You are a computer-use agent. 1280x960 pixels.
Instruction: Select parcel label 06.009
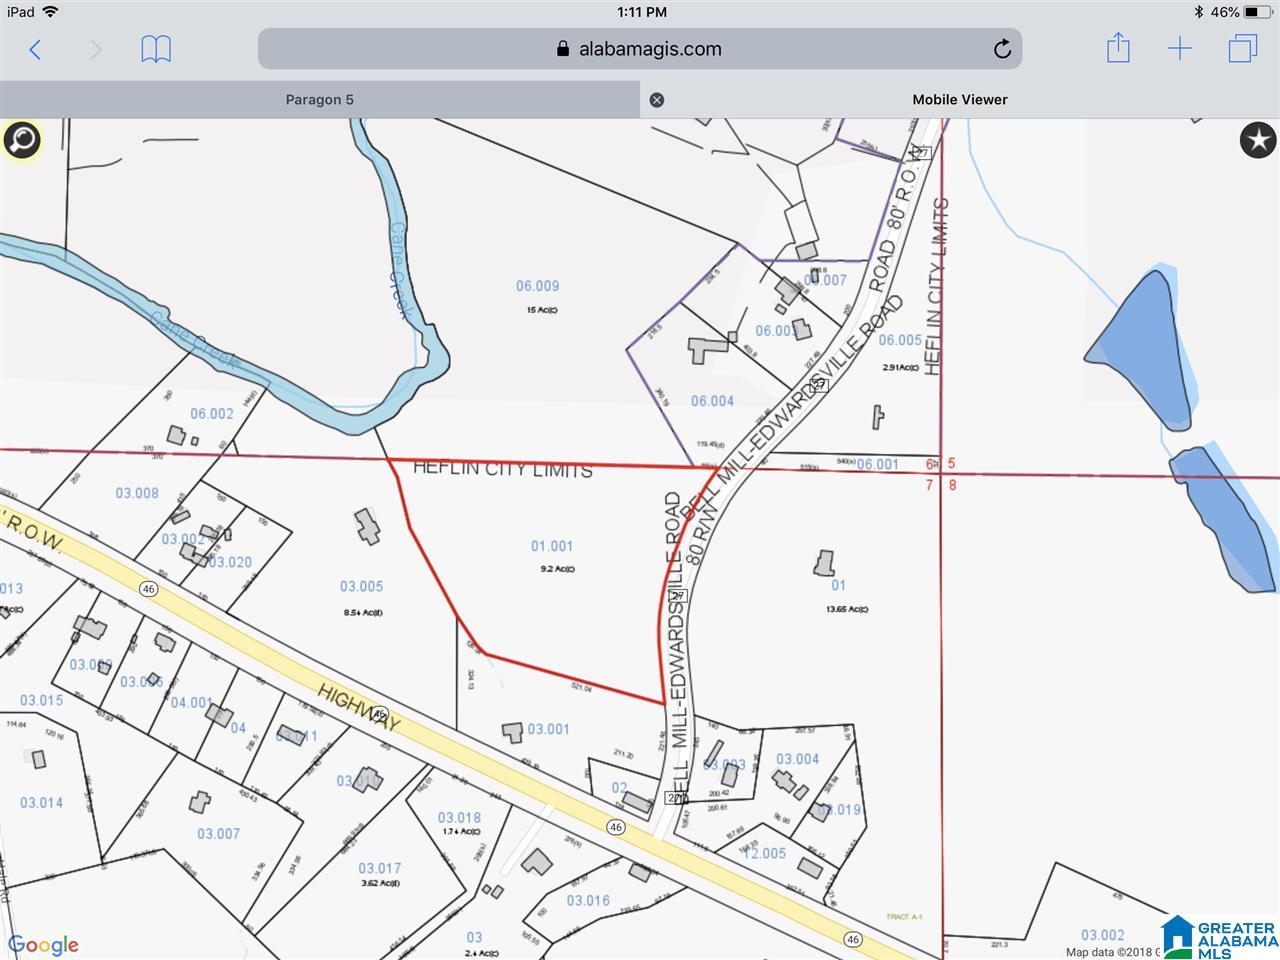pyautogui.click(x=538, y=286)
